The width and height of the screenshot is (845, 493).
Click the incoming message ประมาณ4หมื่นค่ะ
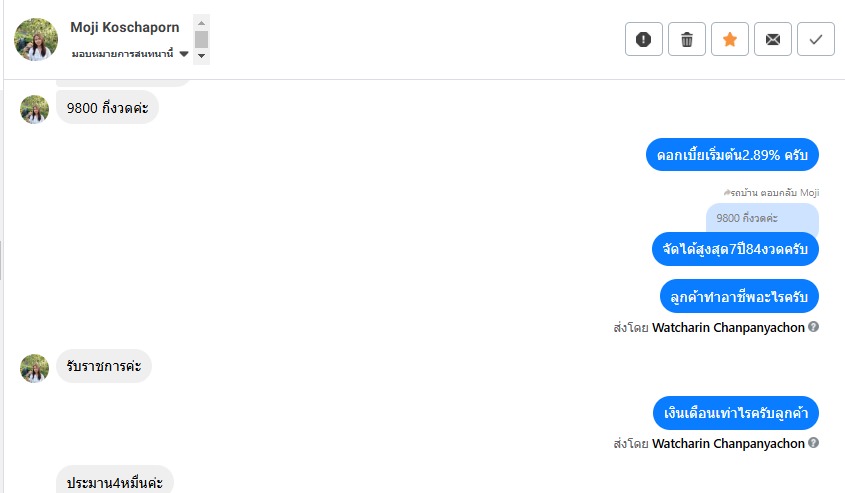114,481
